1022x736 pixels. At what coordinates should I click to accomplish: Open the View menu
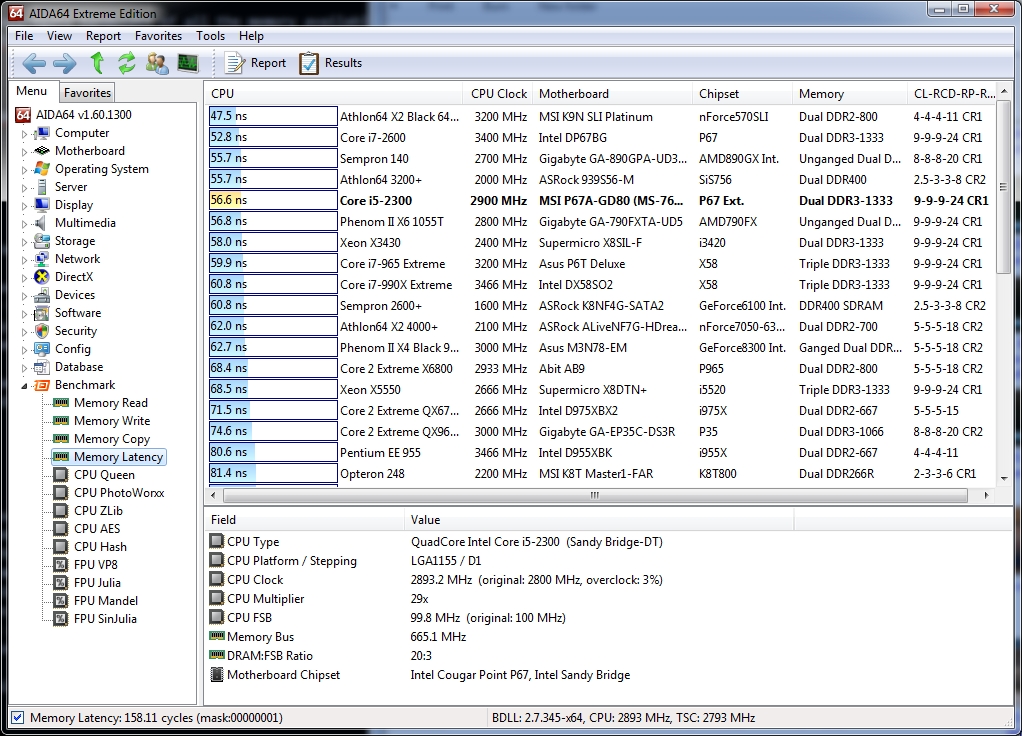[x=59, y=36]
